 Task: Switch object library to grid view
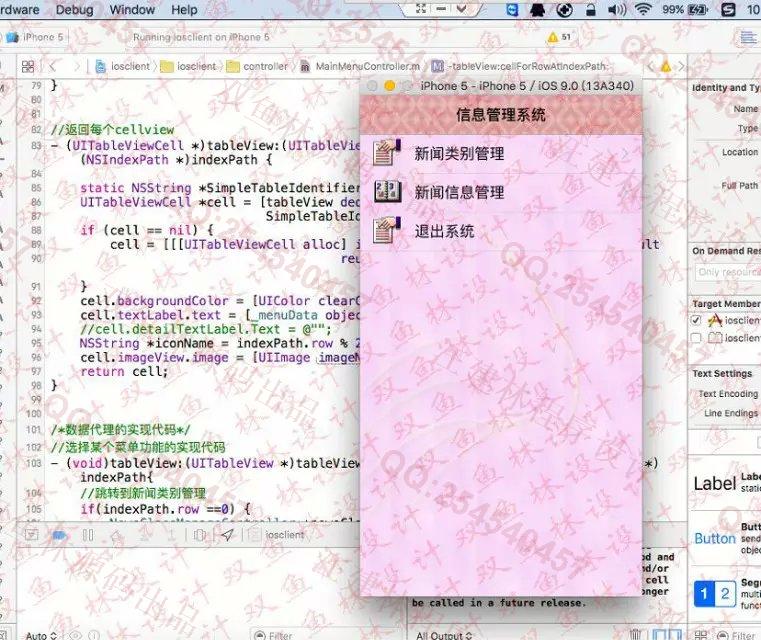tap(701, 635)
